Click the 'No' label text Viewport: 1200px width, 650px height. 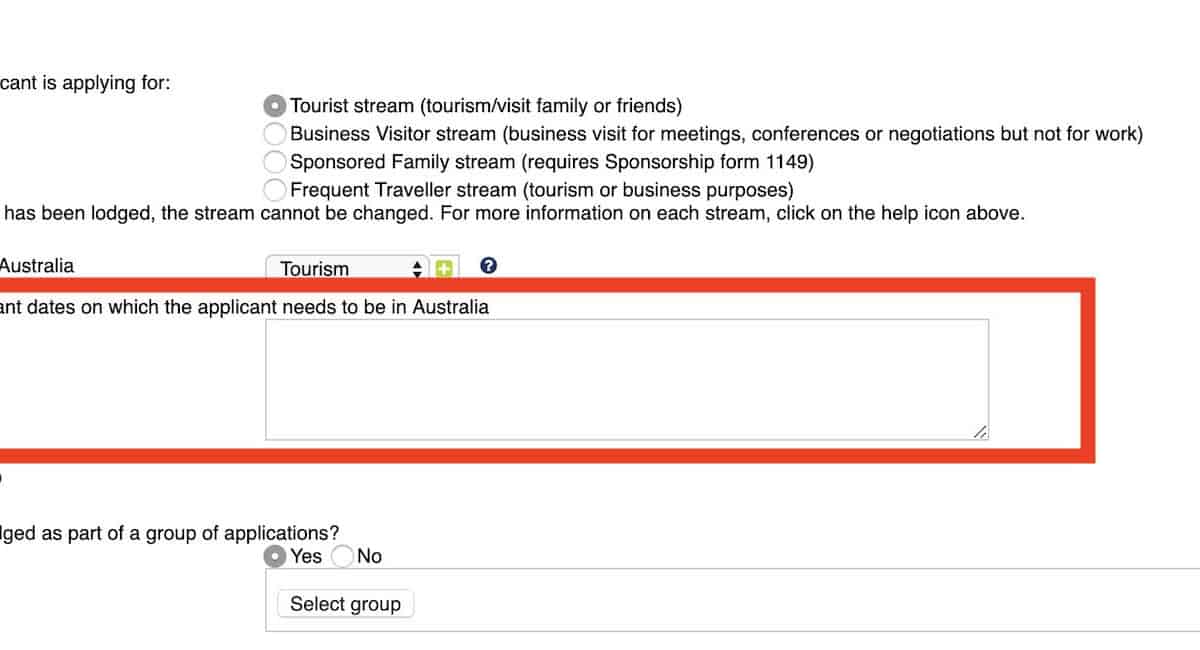[369, 557]
